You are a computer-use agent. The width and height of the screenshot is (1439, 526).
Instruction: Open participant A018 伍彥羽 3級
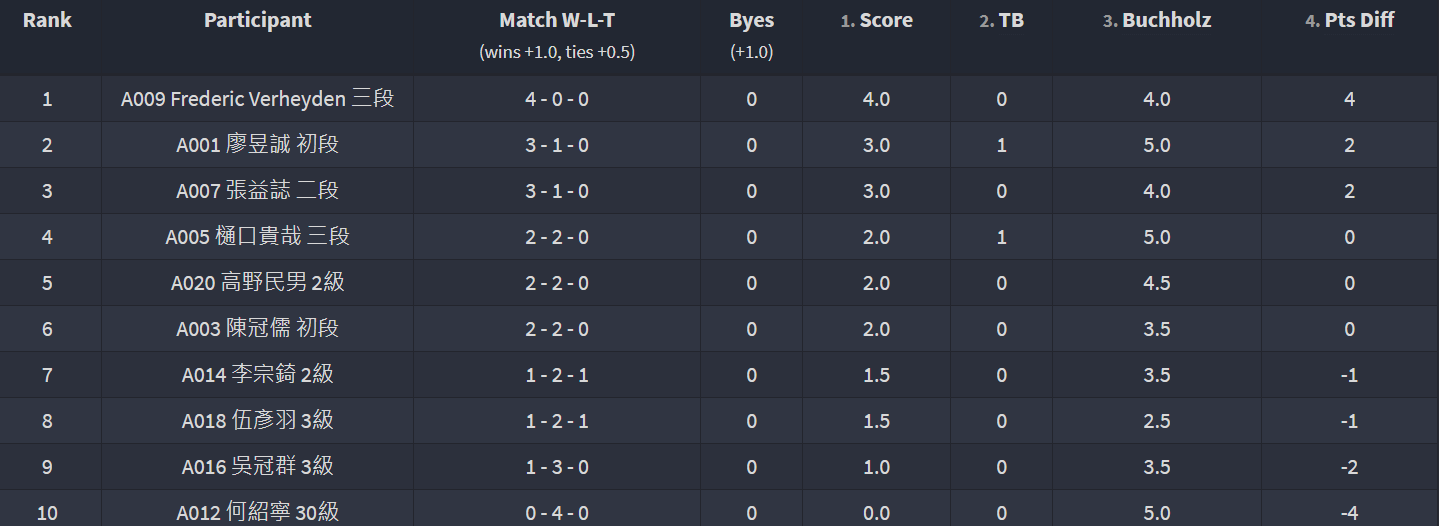[x=258, y=421]
